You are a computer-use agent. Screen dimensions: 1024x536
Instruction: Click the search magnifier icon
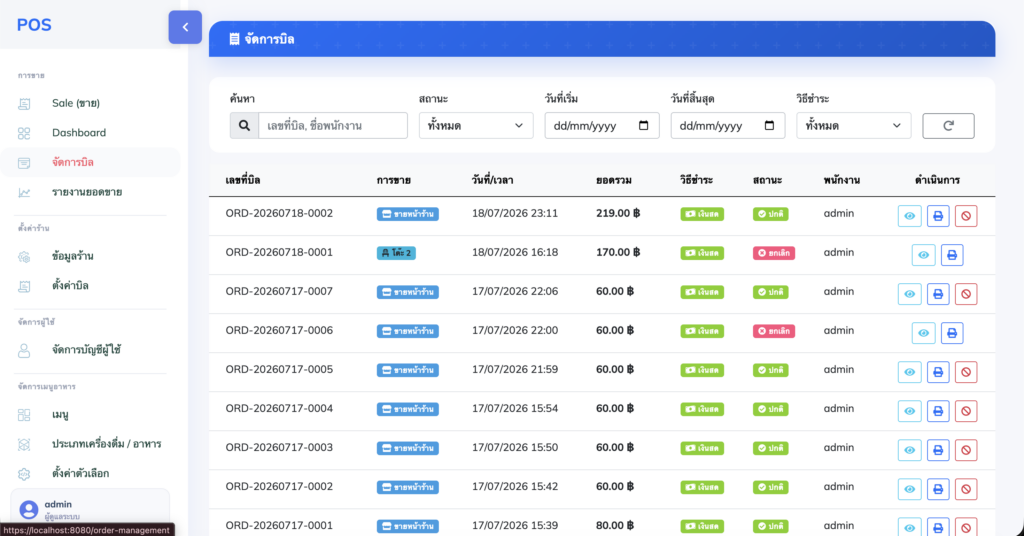point(244,125)
